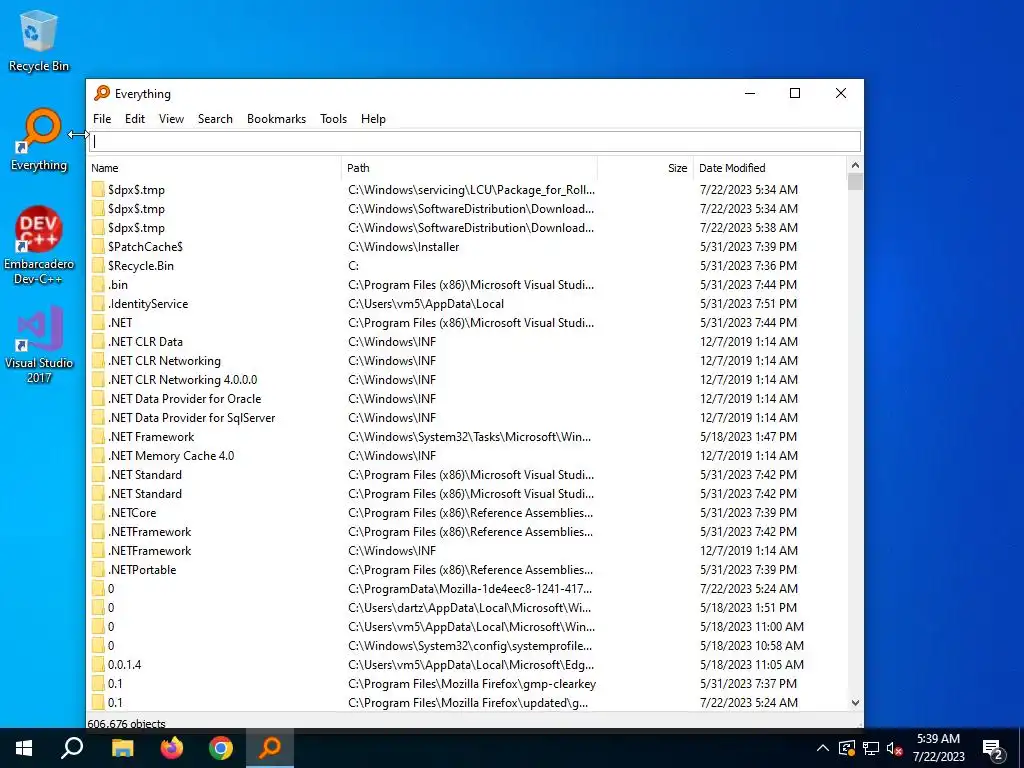Minimize the Everything window

point(750,93)
